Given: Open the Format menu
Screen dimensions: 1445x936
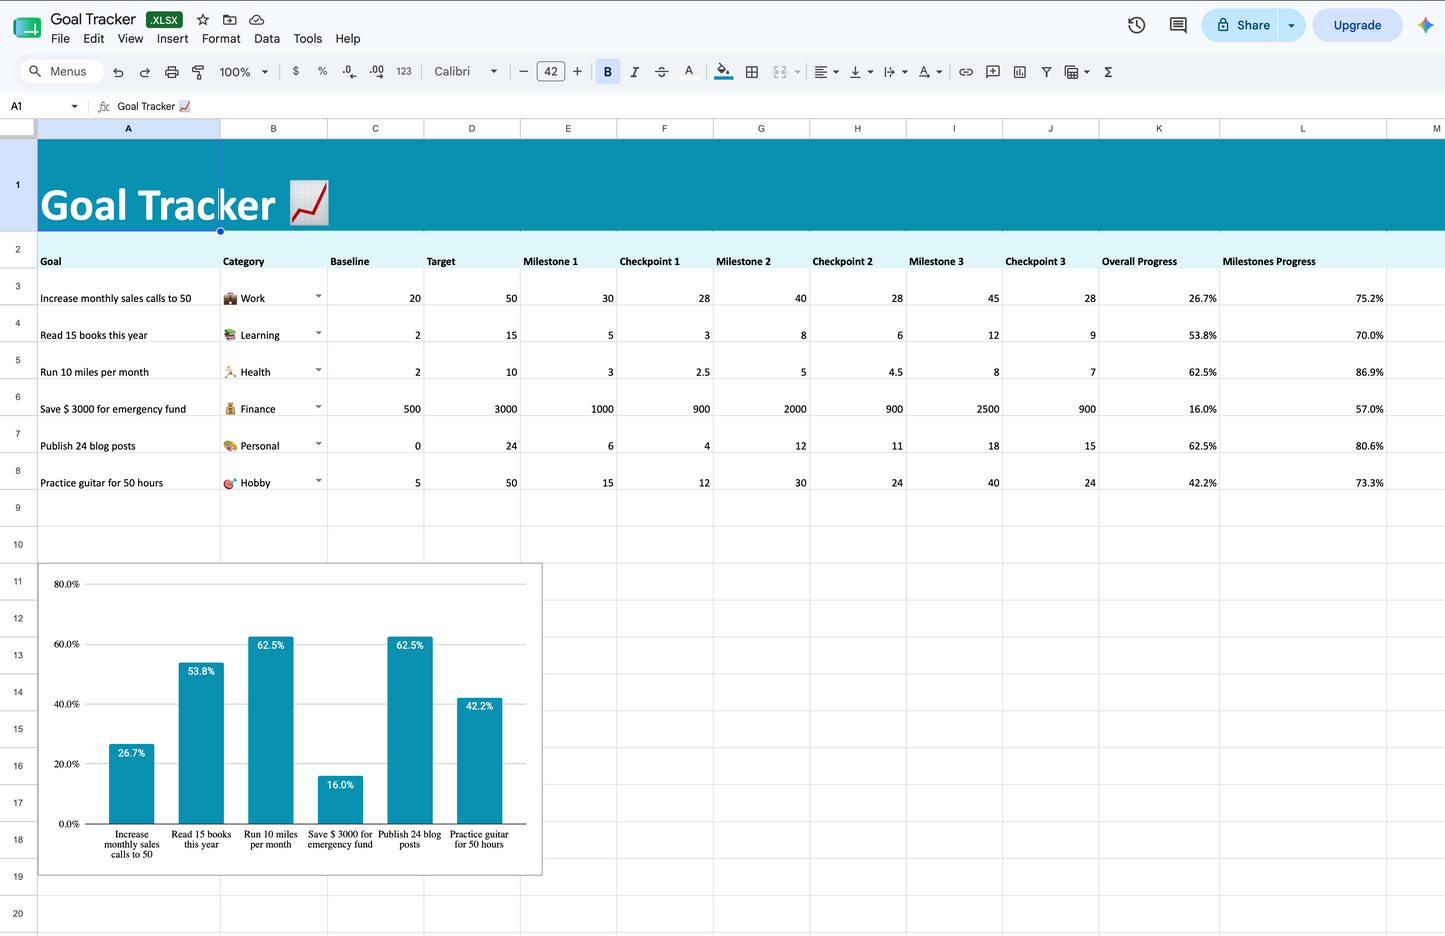Looking at the screenshot, I should (221, 39).
